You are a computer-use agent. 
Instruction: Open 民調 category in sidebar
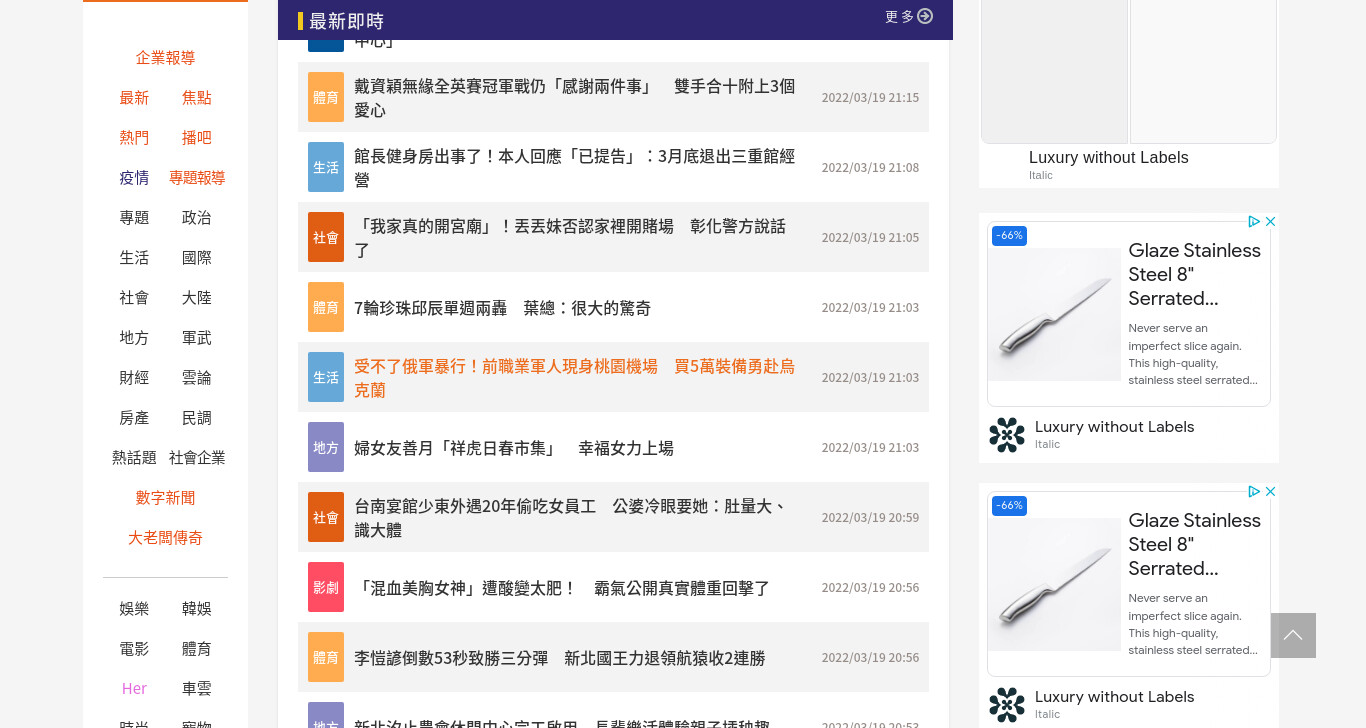click(196, 418)
